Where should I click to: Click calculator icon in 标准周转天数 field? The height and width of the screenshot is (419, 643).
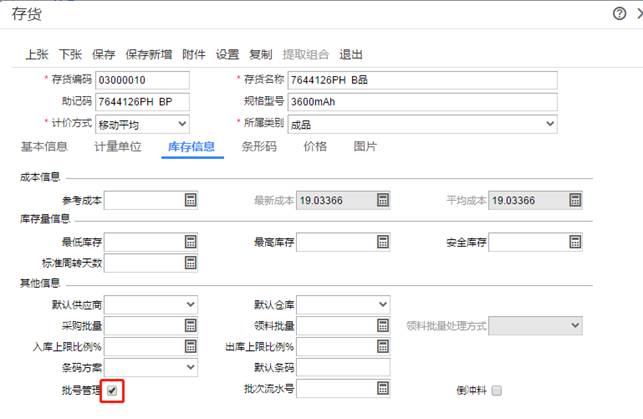point(190,262)
